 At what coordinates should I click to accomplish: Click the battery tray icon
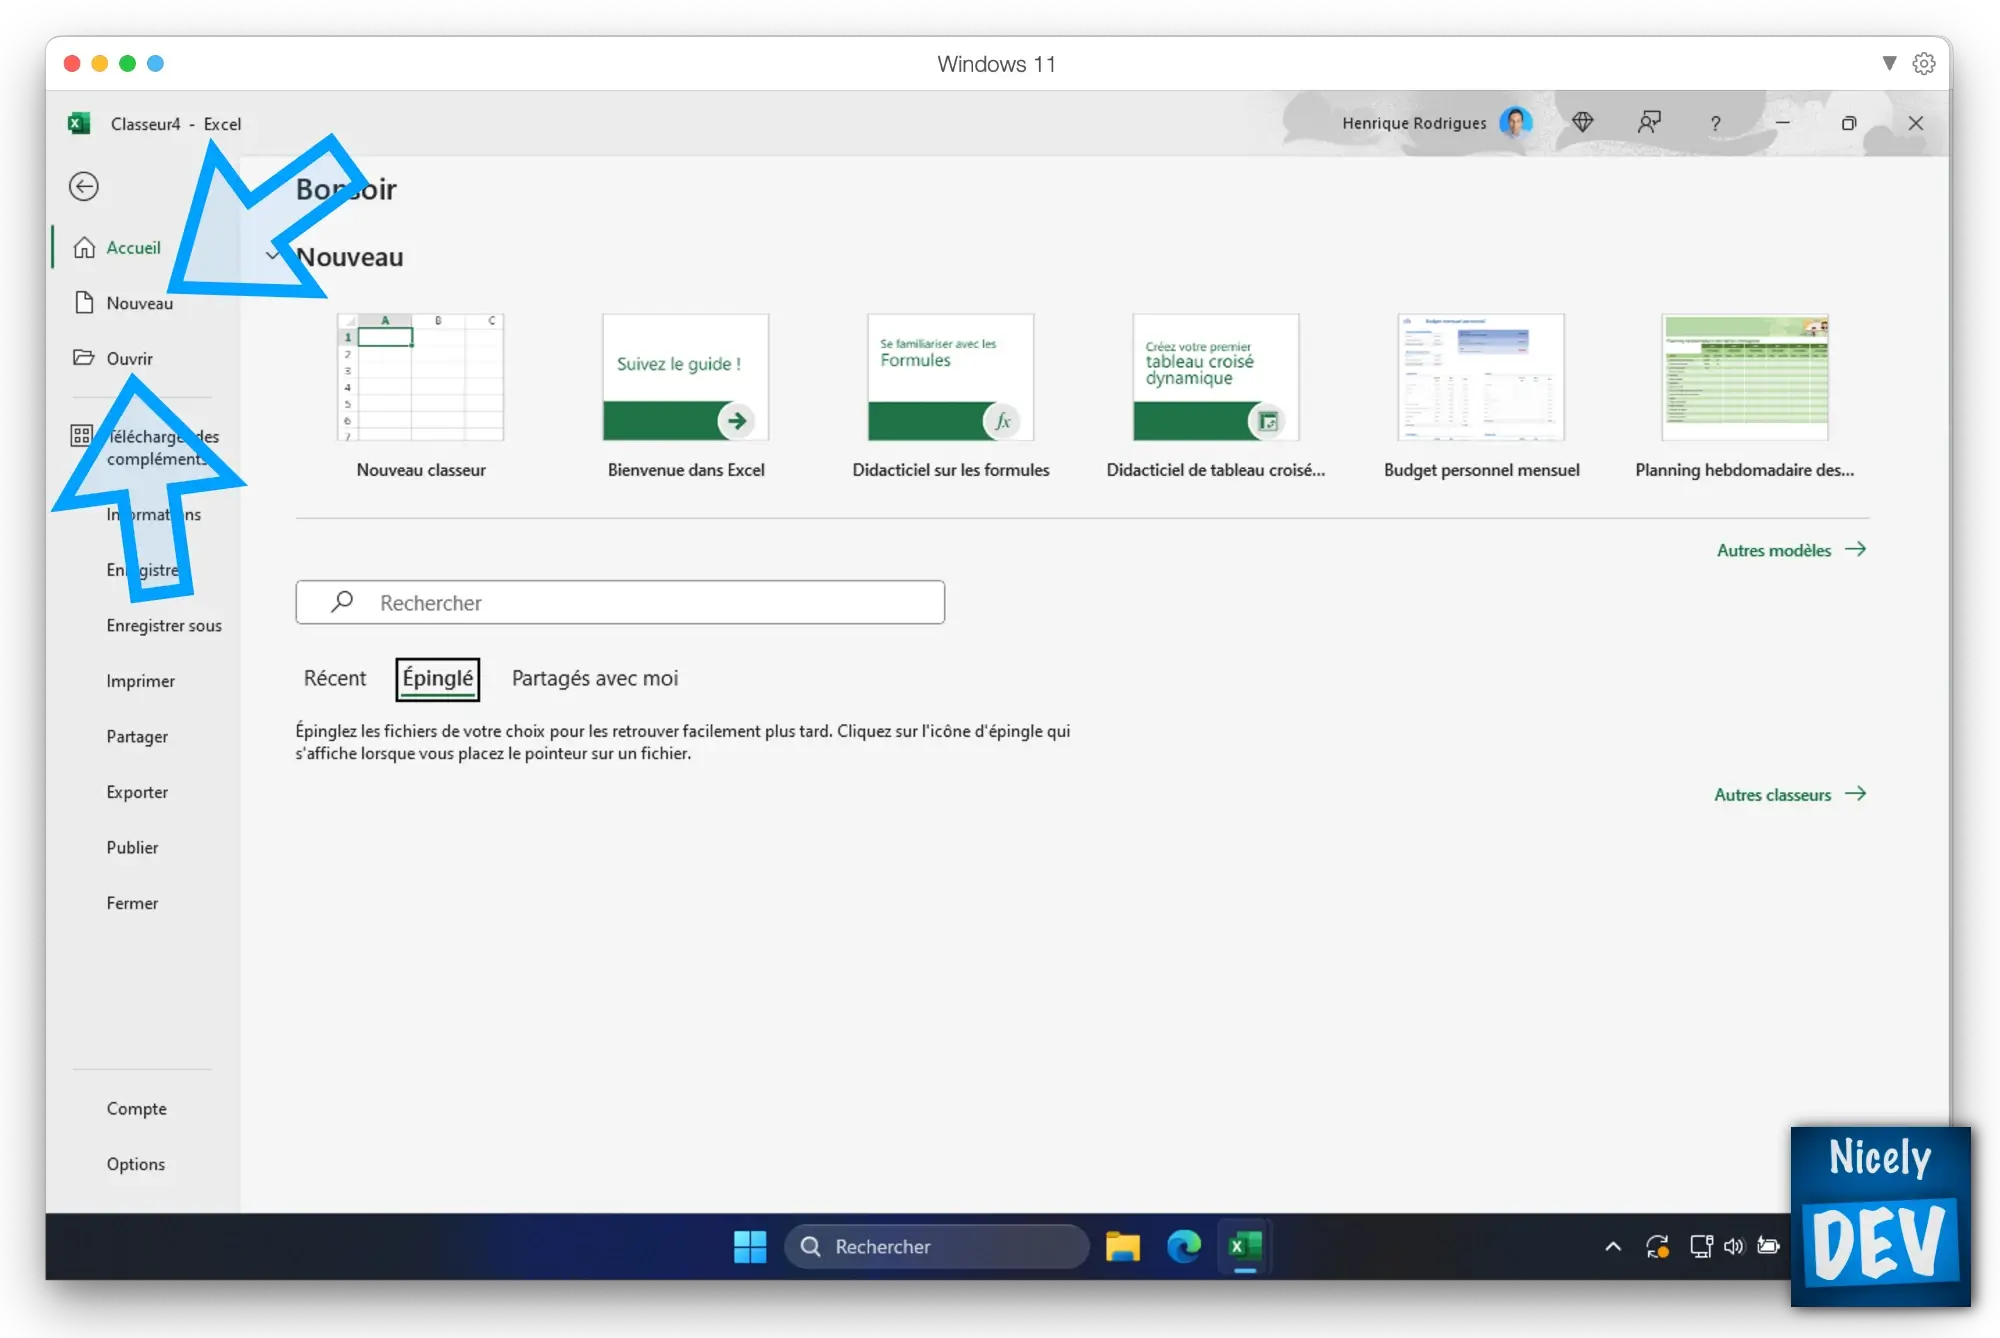1768,1246
